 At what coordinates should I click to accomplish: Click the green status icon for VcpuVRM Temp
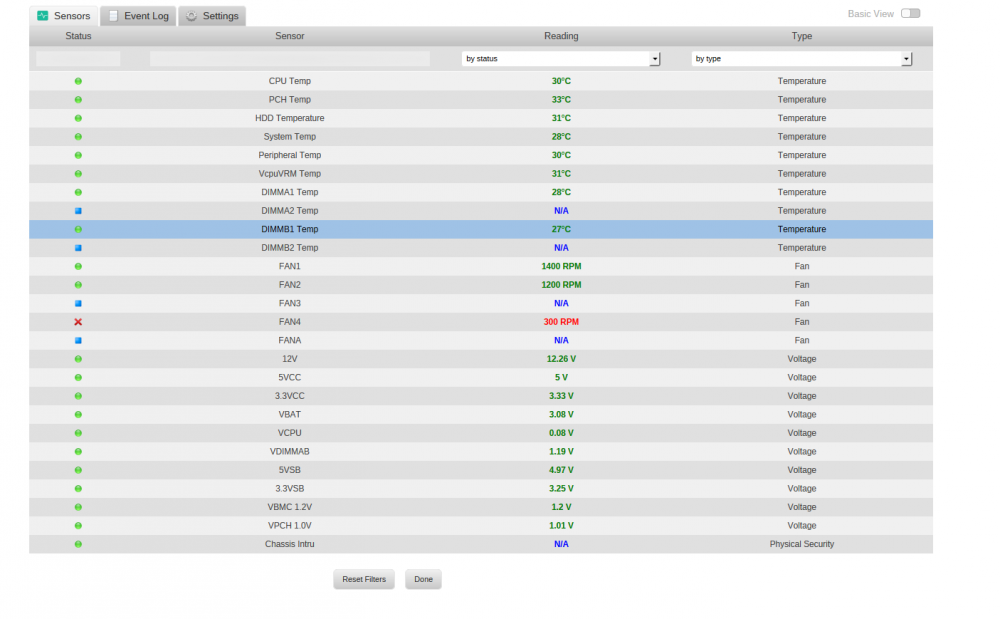[x=78, y=173]
